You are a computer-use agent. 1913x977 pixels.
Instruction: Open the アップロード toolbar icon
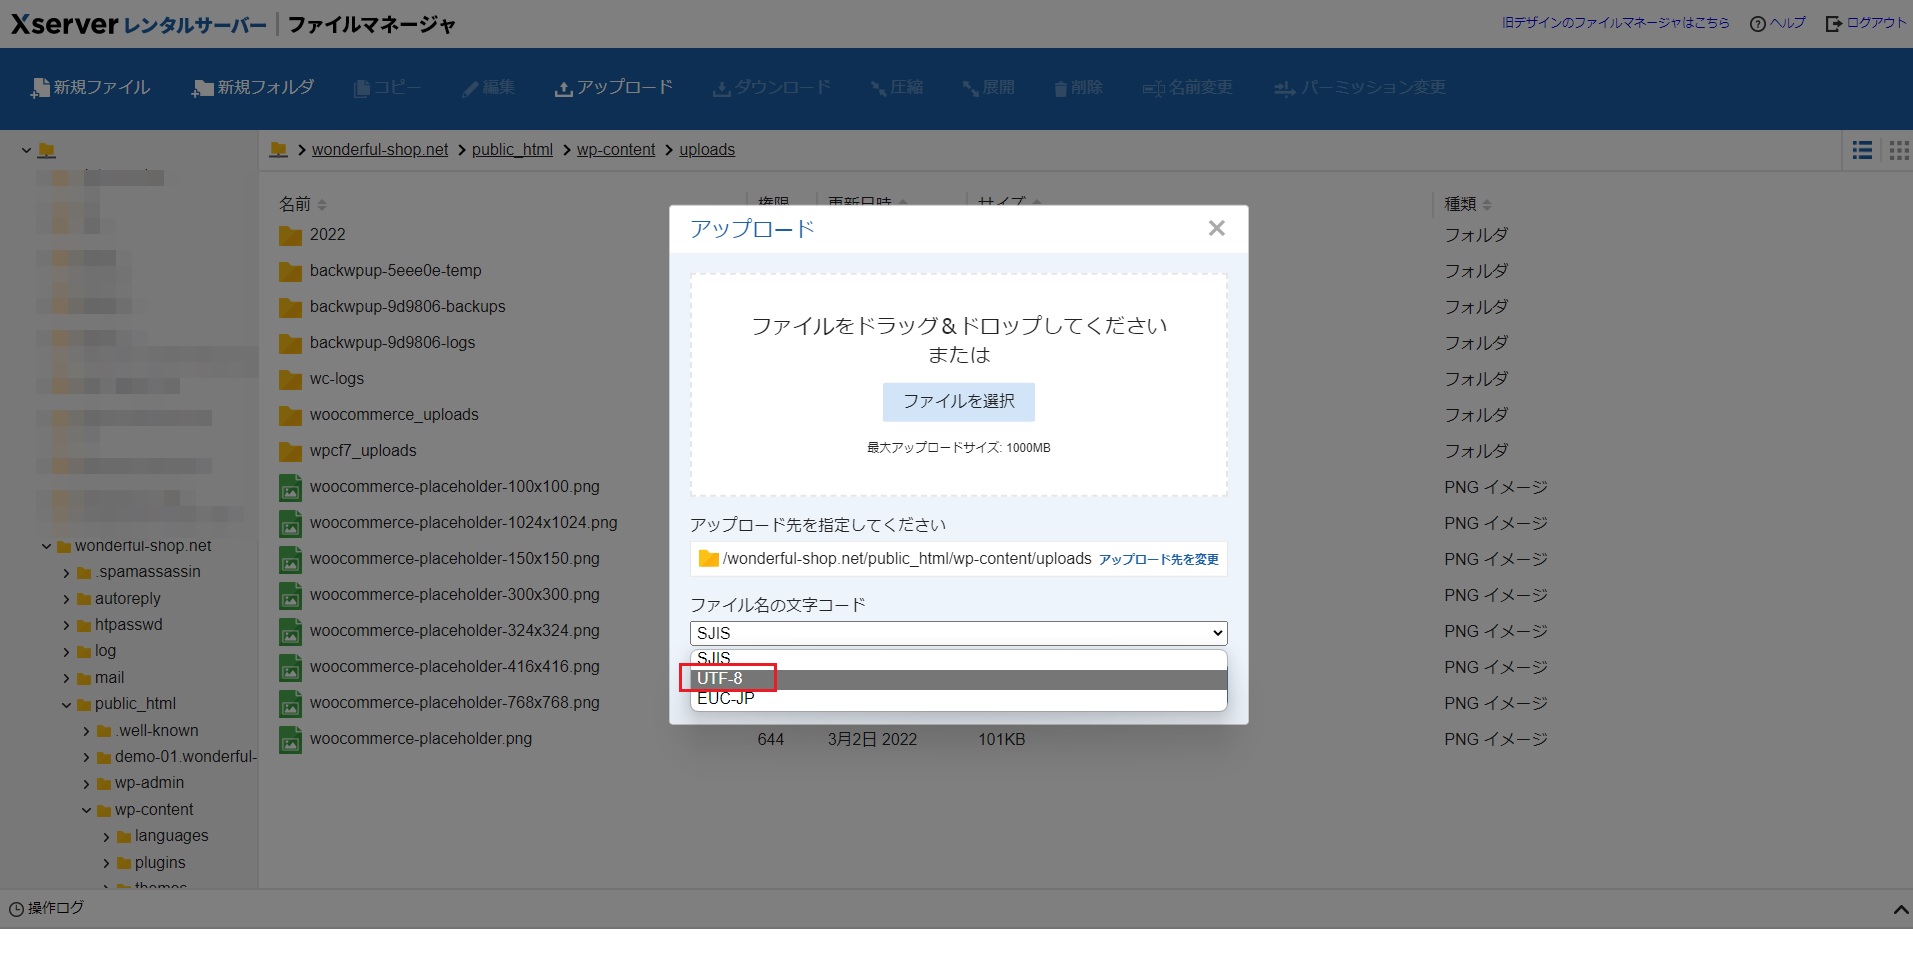(564, 87)
